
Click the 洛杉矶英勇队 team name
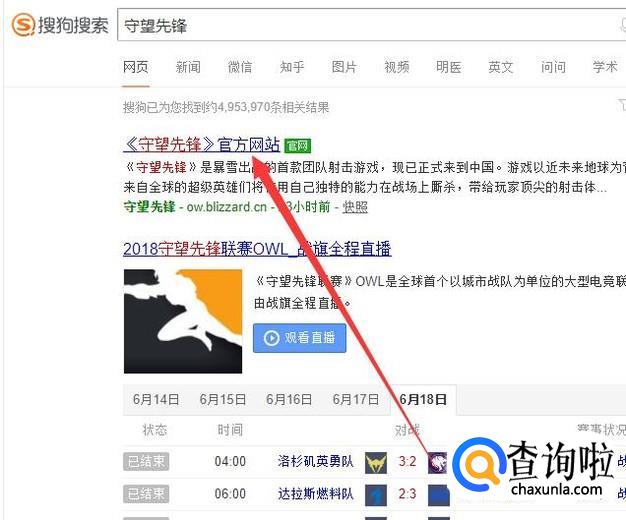coord(316,462)
